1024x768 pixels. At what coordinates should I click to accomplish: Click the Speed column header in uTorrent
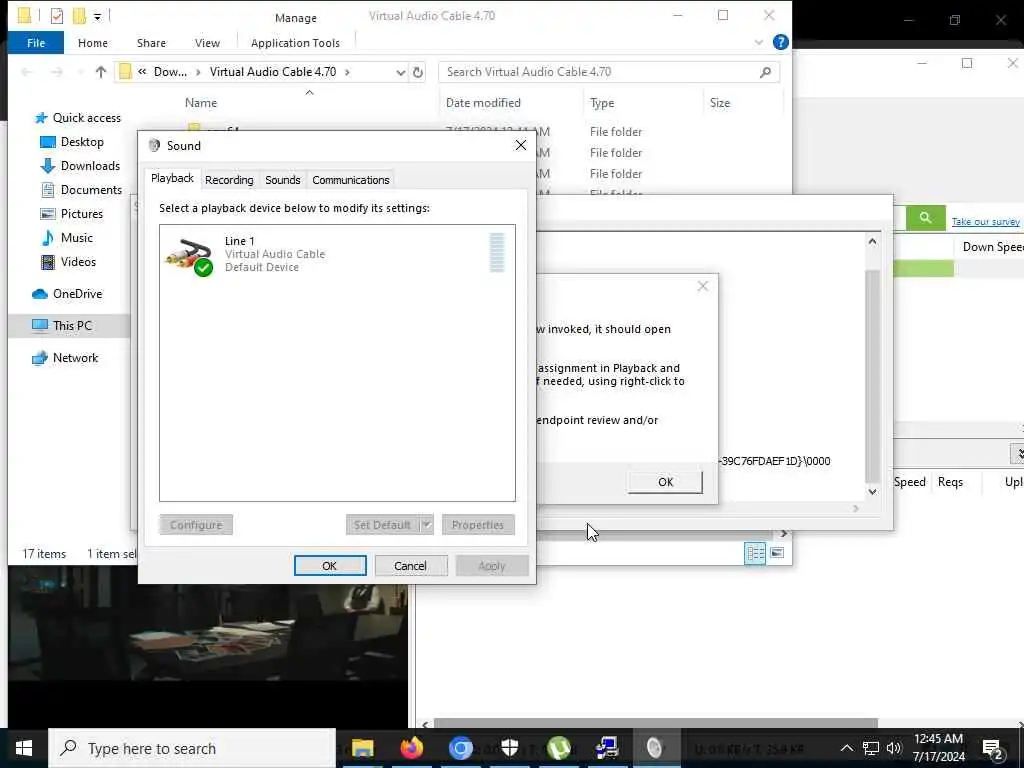[x=909, y=482]
